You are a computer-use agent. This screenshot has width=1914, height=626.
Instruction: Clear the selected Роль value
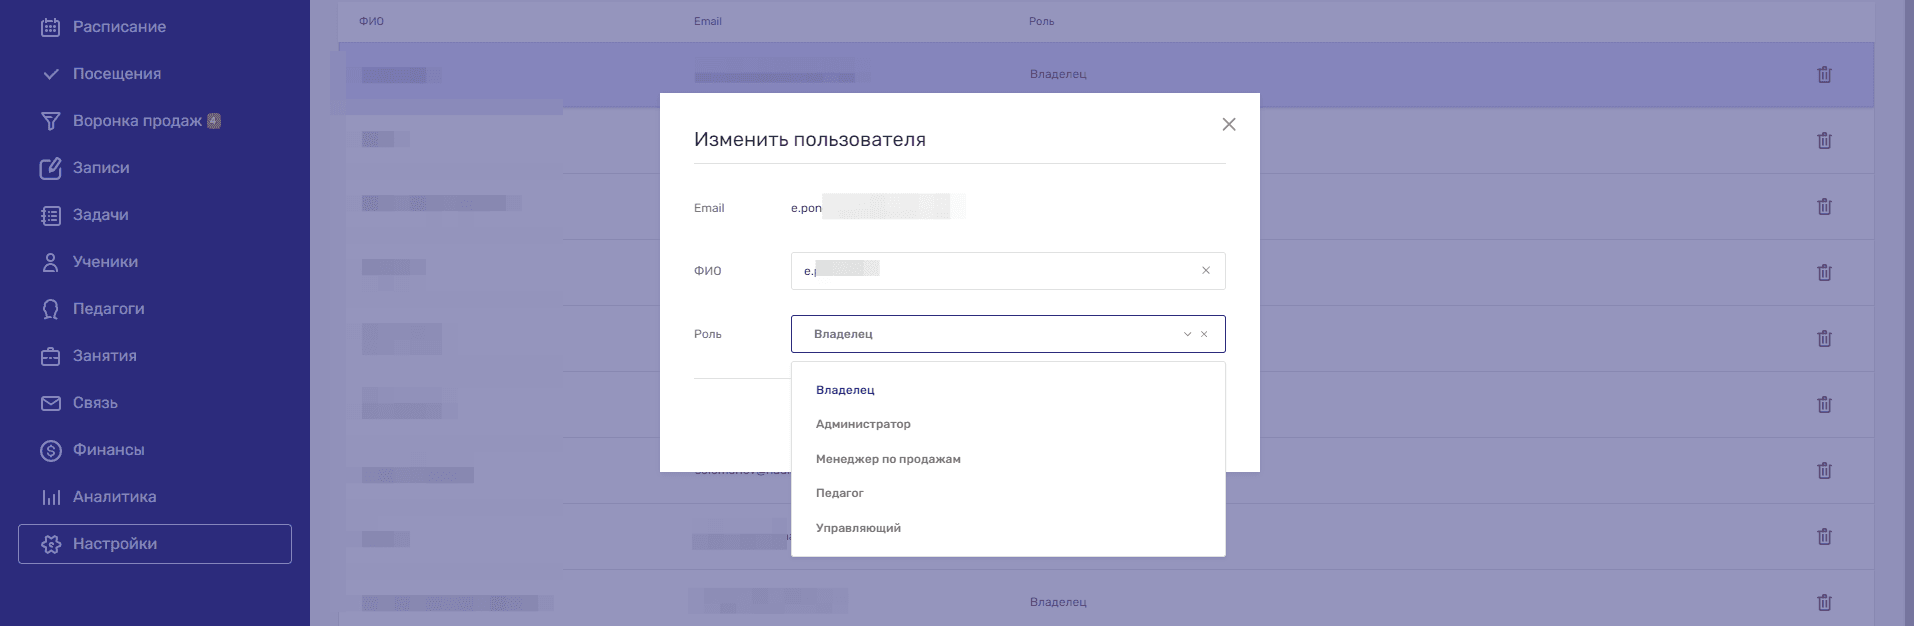pyautogui.click(x=1204, y=334)
